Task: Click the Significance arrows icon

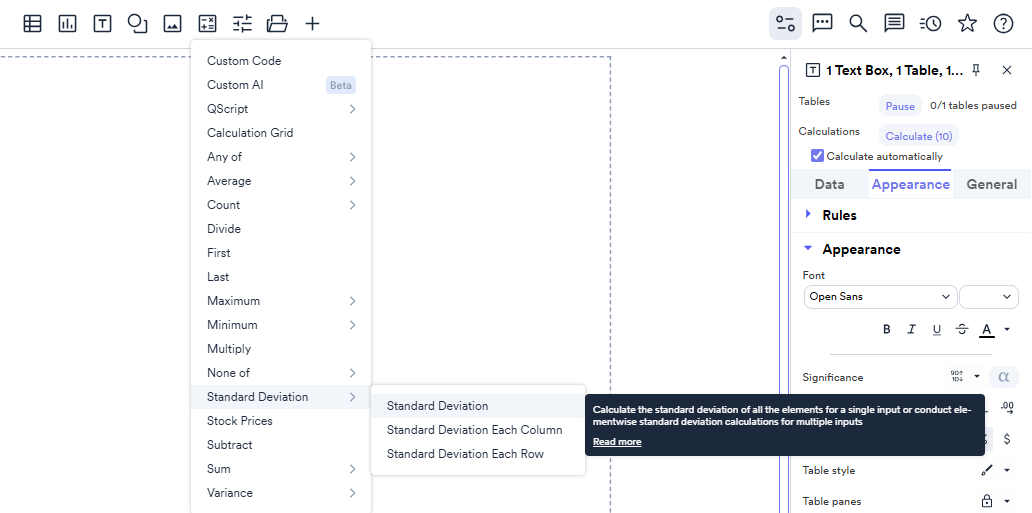Action: tap(957, 377)
